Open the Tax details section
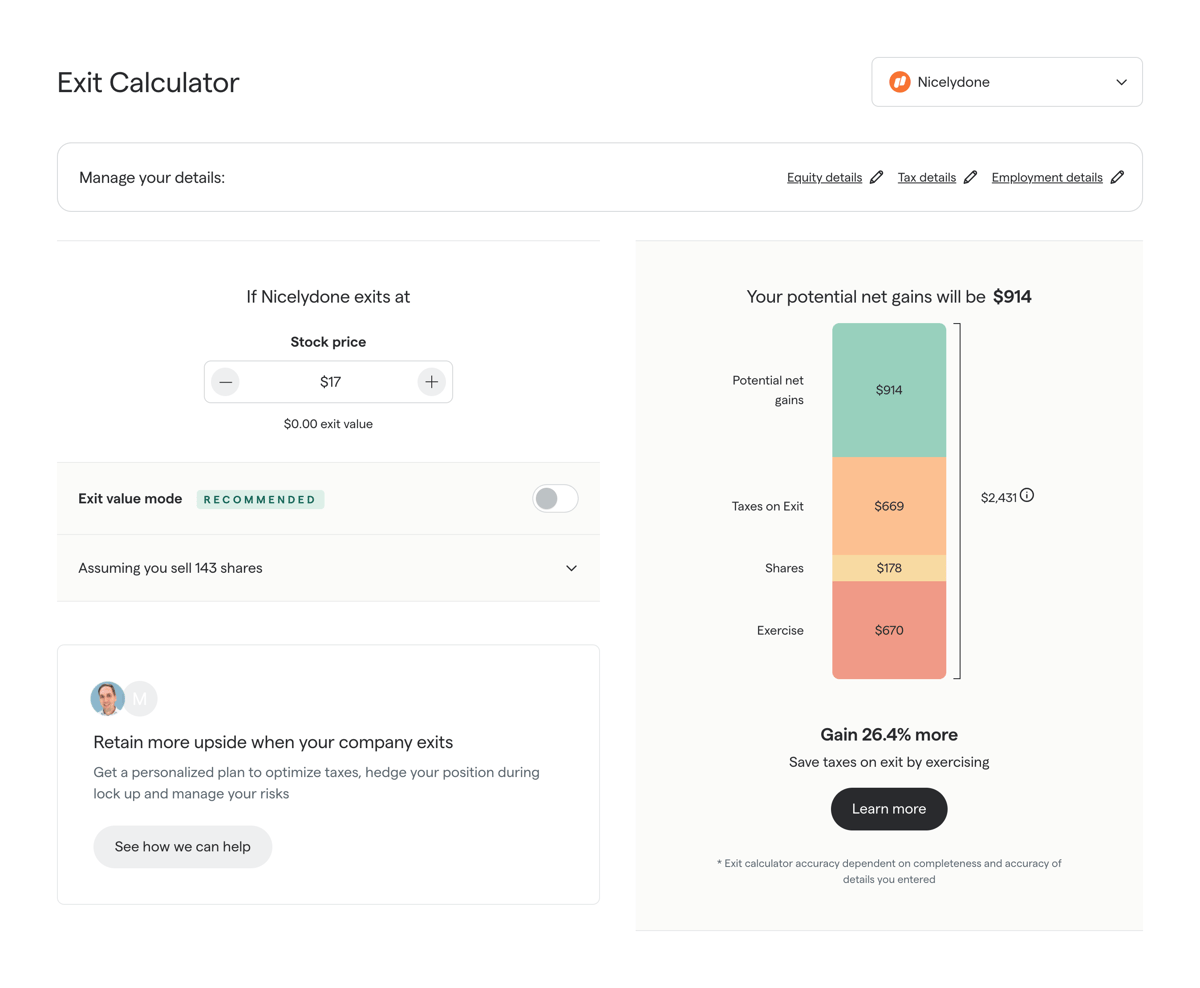This screenshot has height=988, width=1200. (928, 177)
